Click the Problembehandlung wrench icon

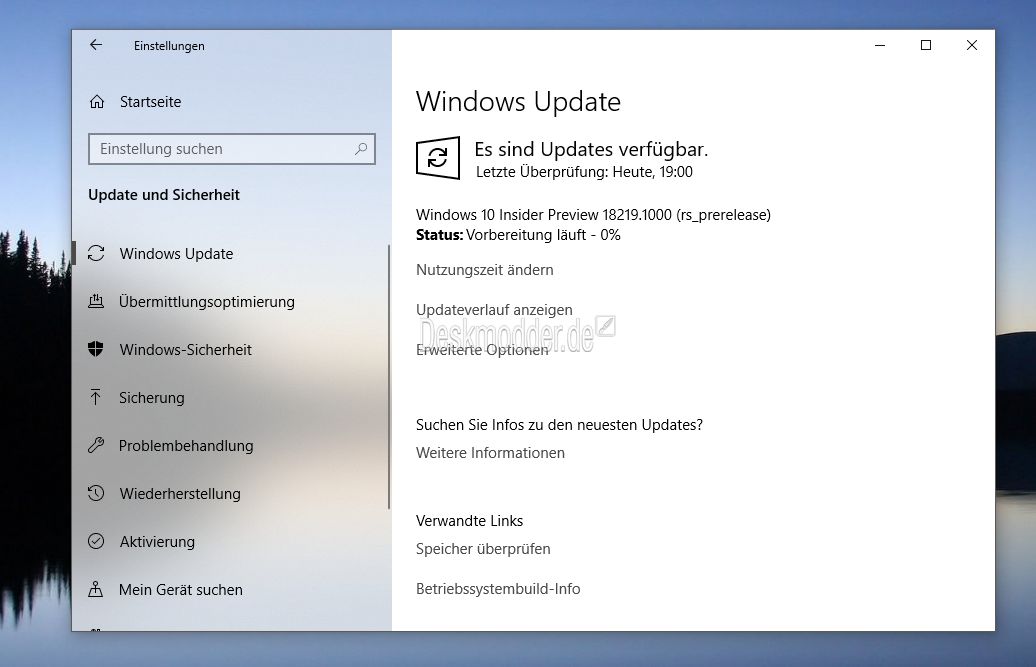[x=96, y=445]
